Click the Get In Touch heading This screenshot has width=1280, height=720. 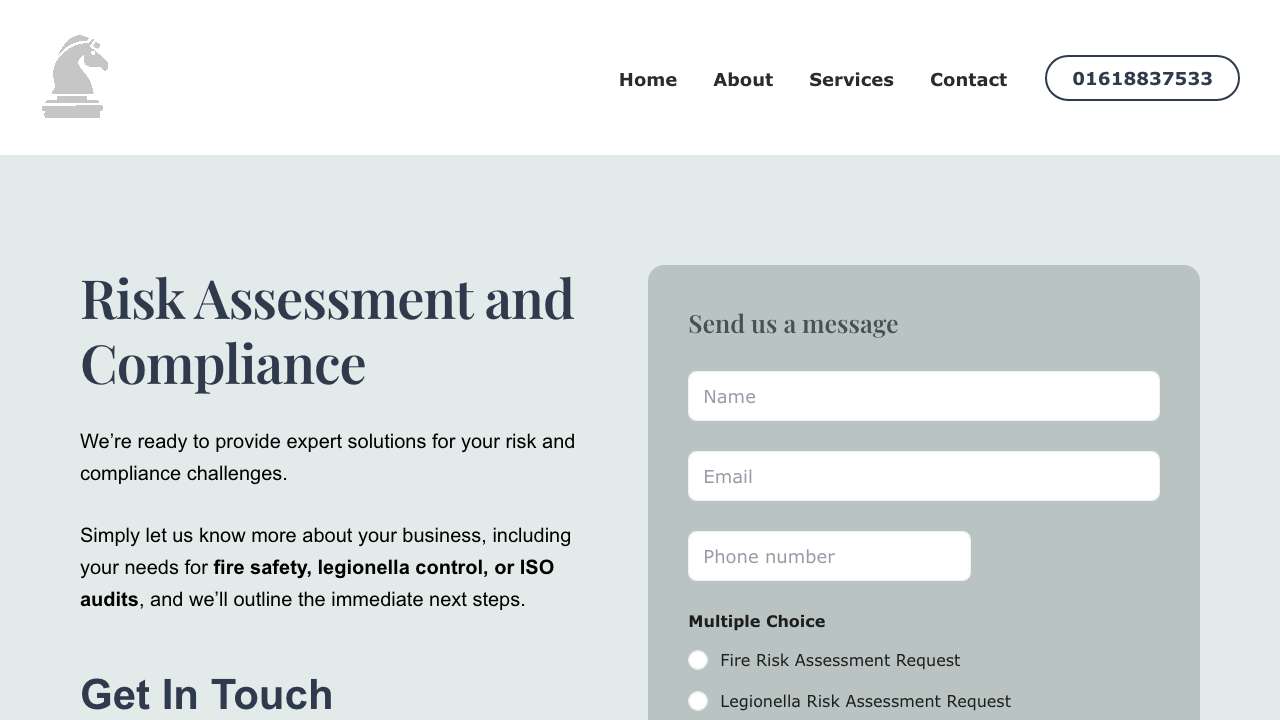point(206,694)
